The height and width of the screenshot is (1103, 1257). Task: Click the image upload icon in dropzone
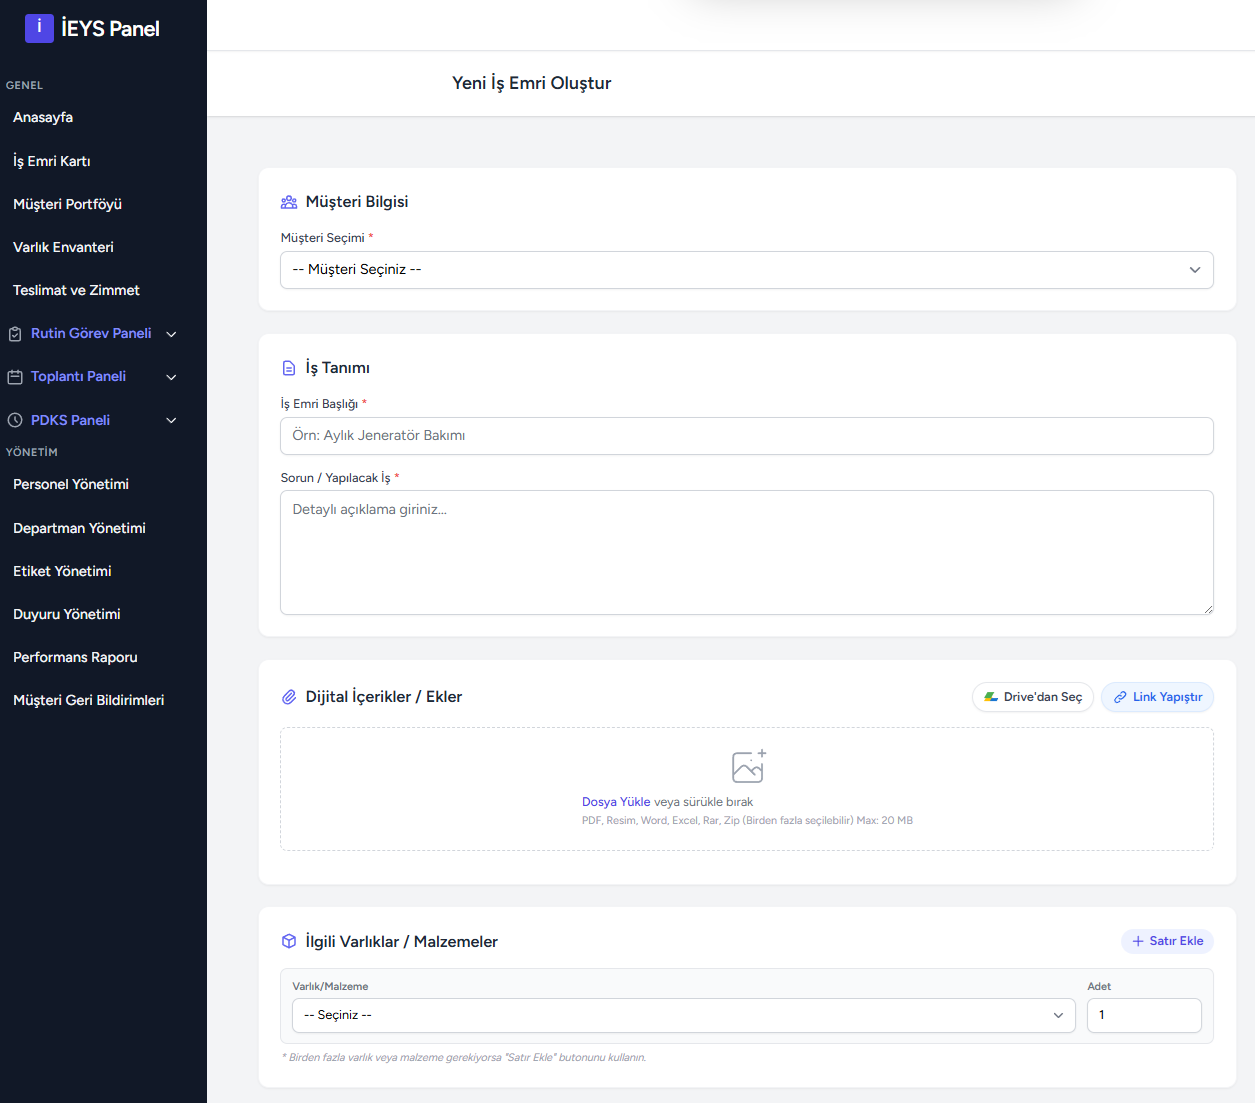pos(748,767)
